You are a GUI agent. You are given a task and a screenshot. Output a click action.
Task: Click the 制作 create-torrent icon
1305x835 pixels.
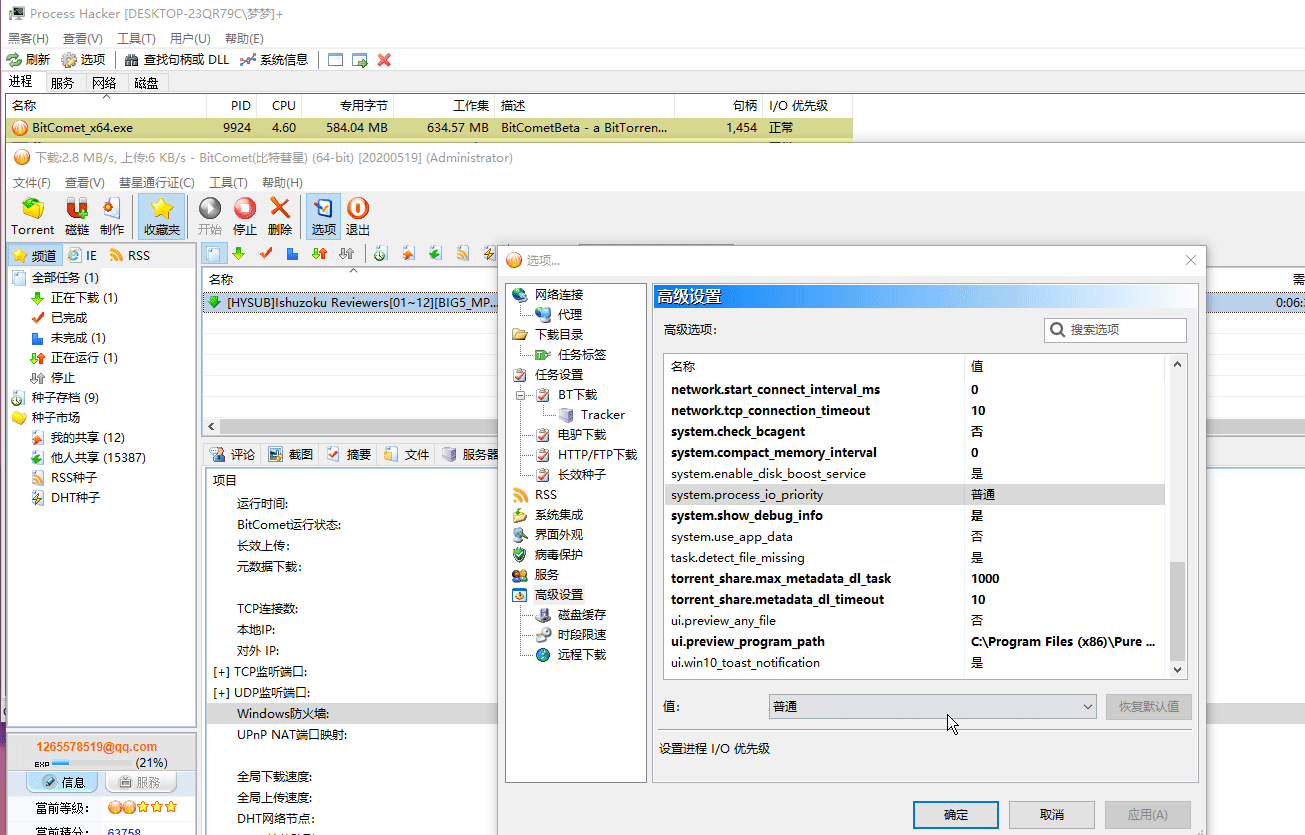[112, 216]
